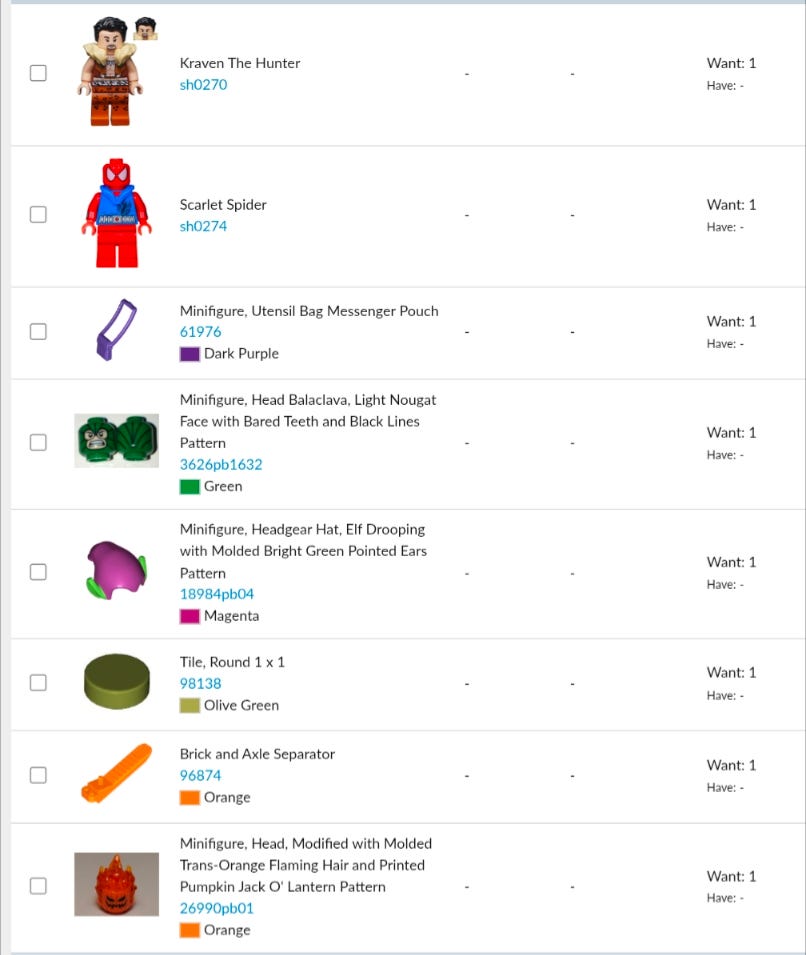Click the Dark Purple color swatch
This screenshot has height=955, width=806.
coord(190,354)
